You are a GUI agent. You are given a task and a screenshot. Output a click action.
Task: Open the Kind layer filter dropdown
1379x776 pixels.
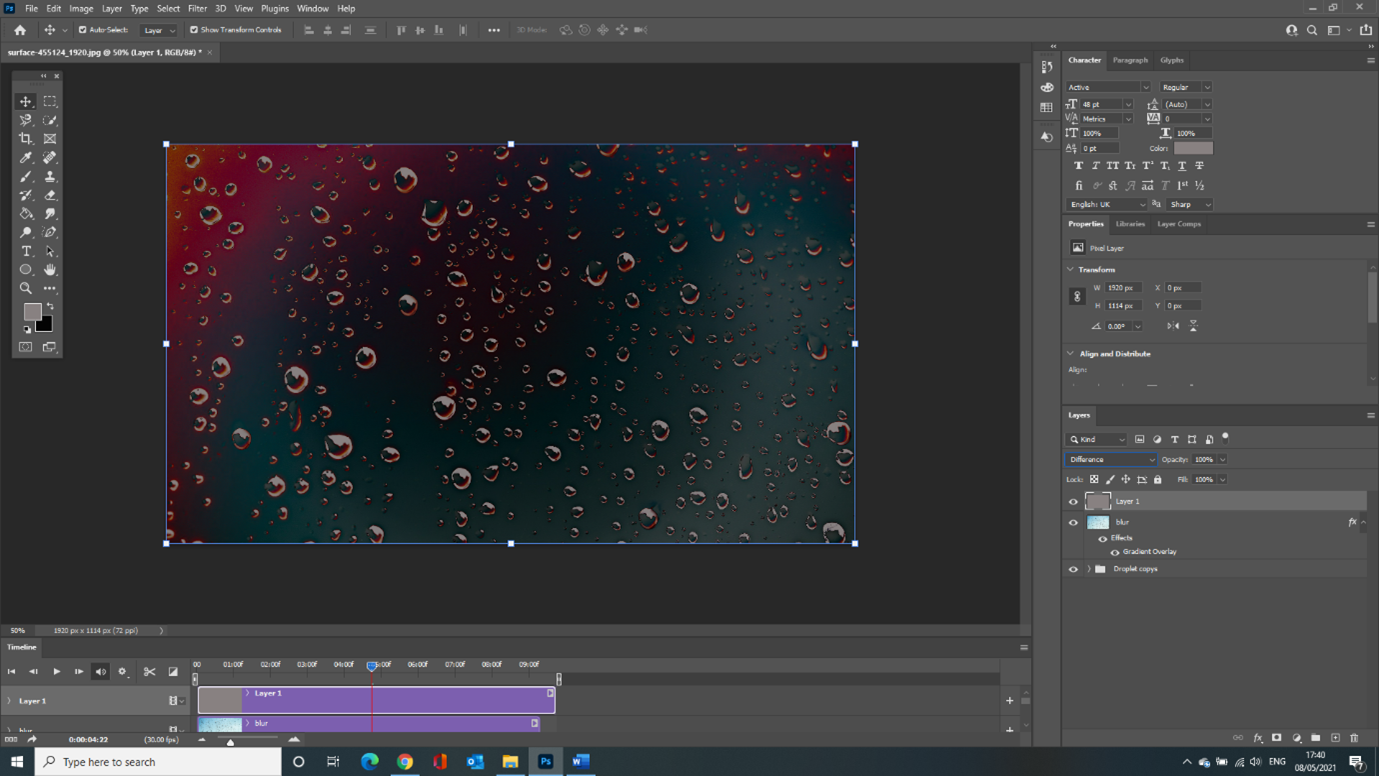[1096, 439]
